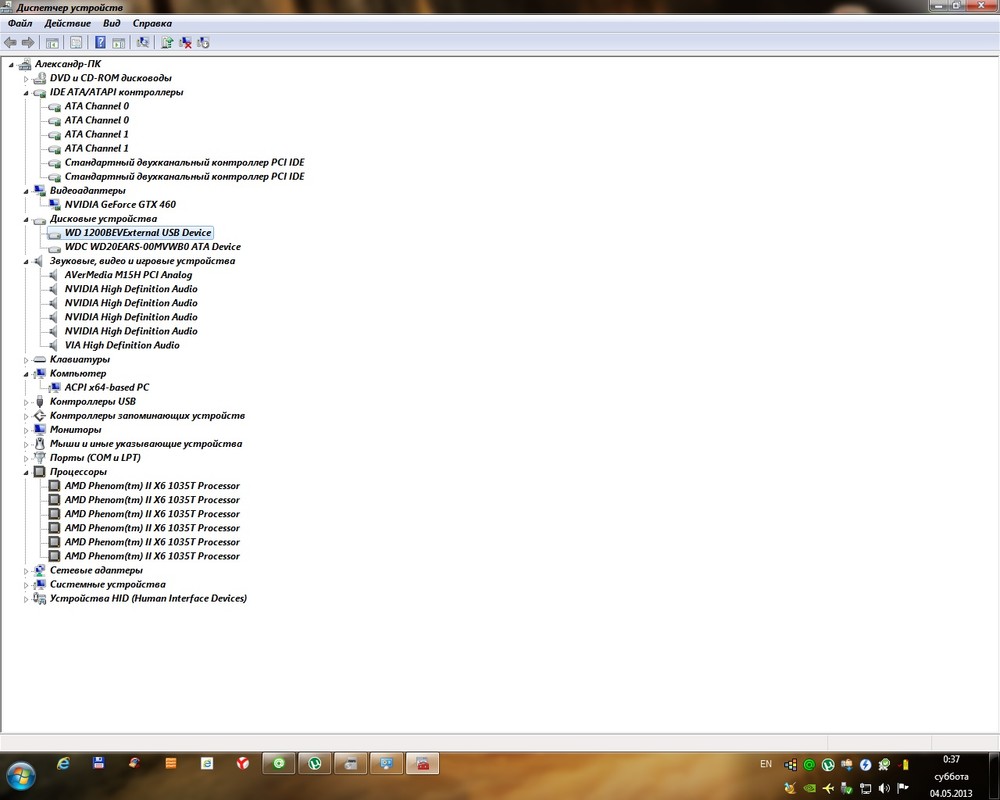Collapse Звуковые, видео и игровые устройства
This screenshot has width=1000, height=800.
pos(26,262)
